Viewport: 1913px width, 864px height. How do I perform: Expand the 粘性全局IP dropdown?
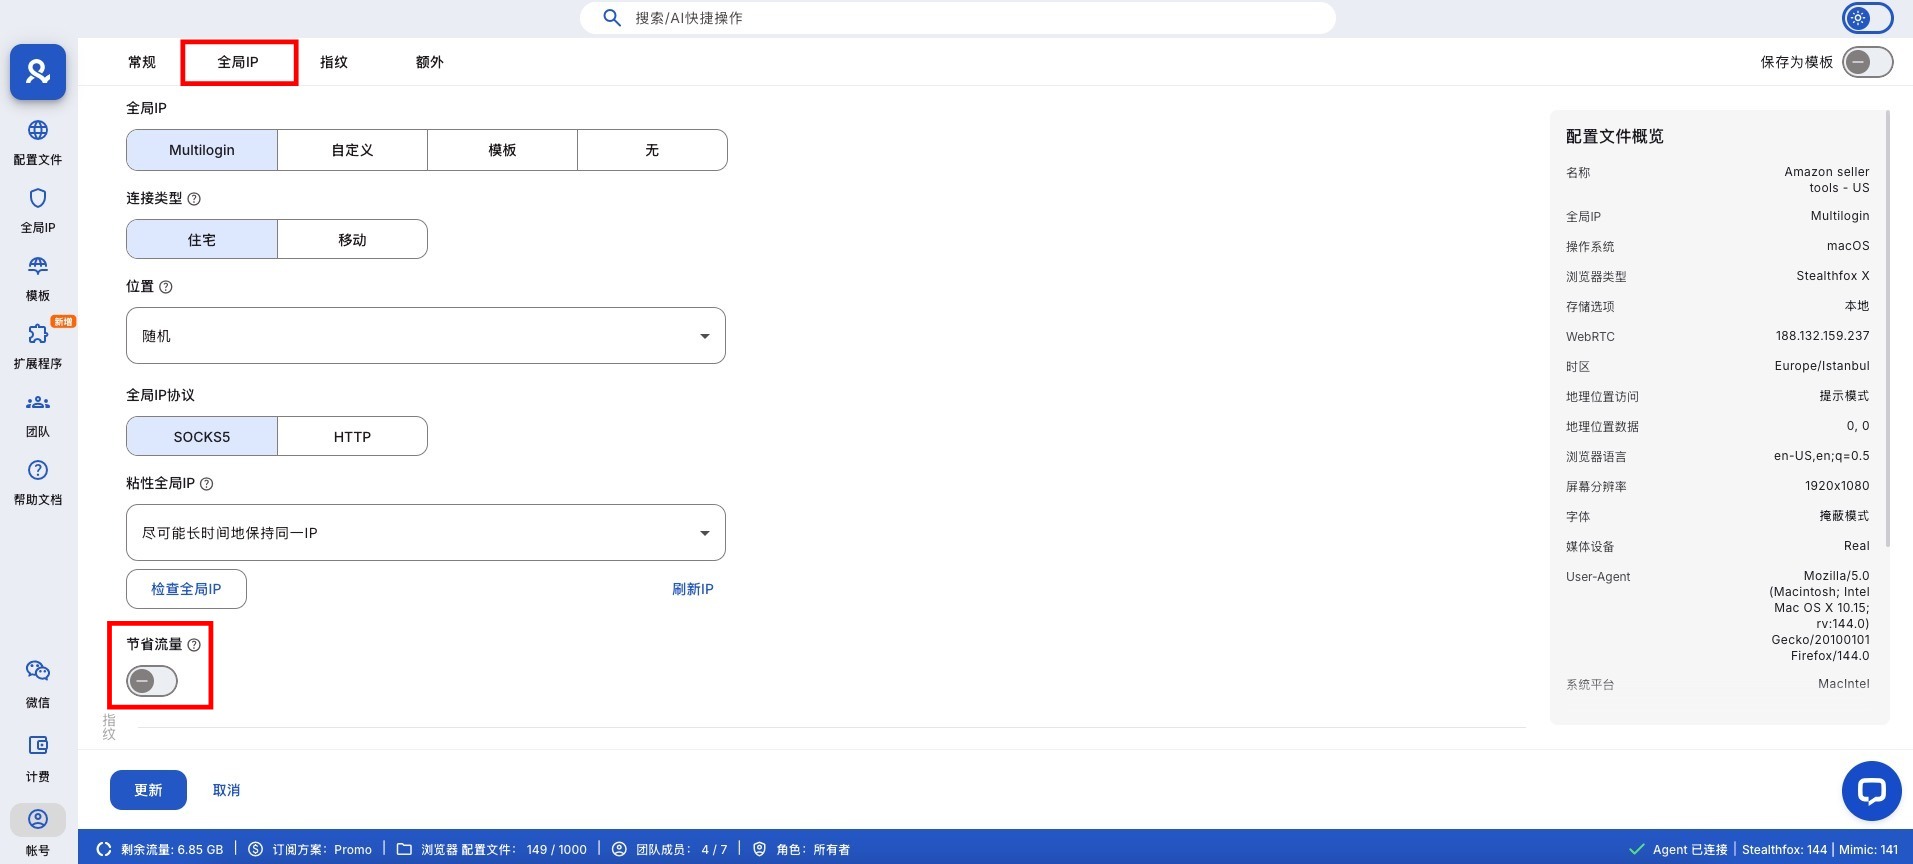[x=426, y=533]
